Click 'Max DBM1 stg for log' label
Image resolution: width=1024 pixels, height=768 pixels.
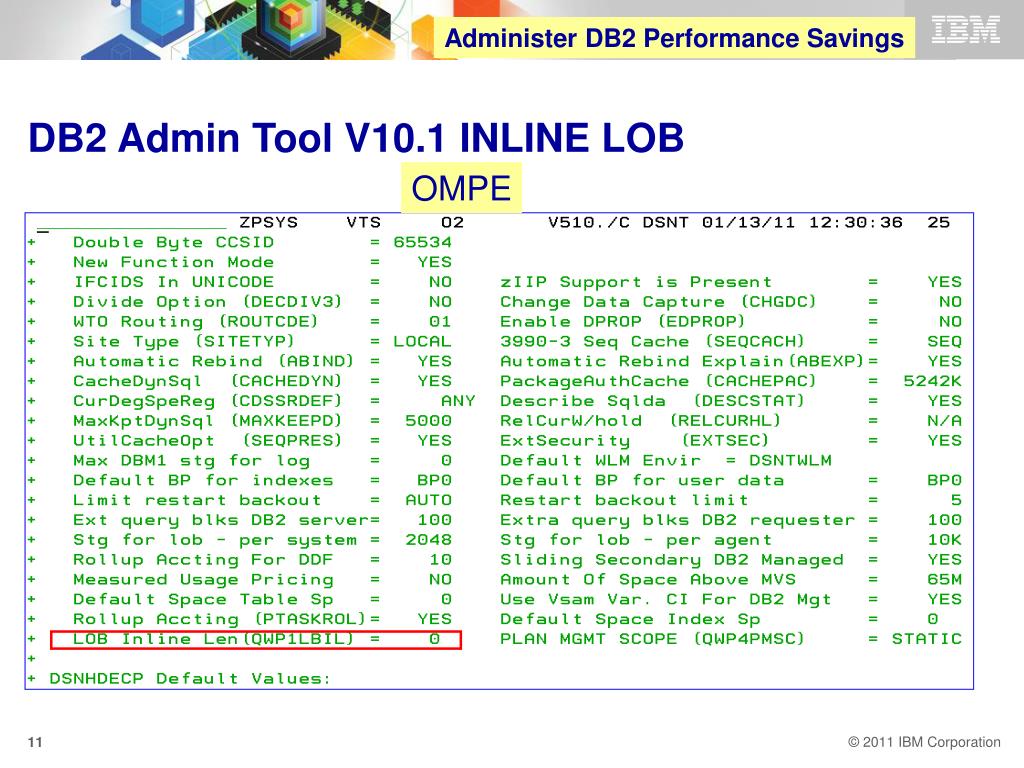(191, 460)
